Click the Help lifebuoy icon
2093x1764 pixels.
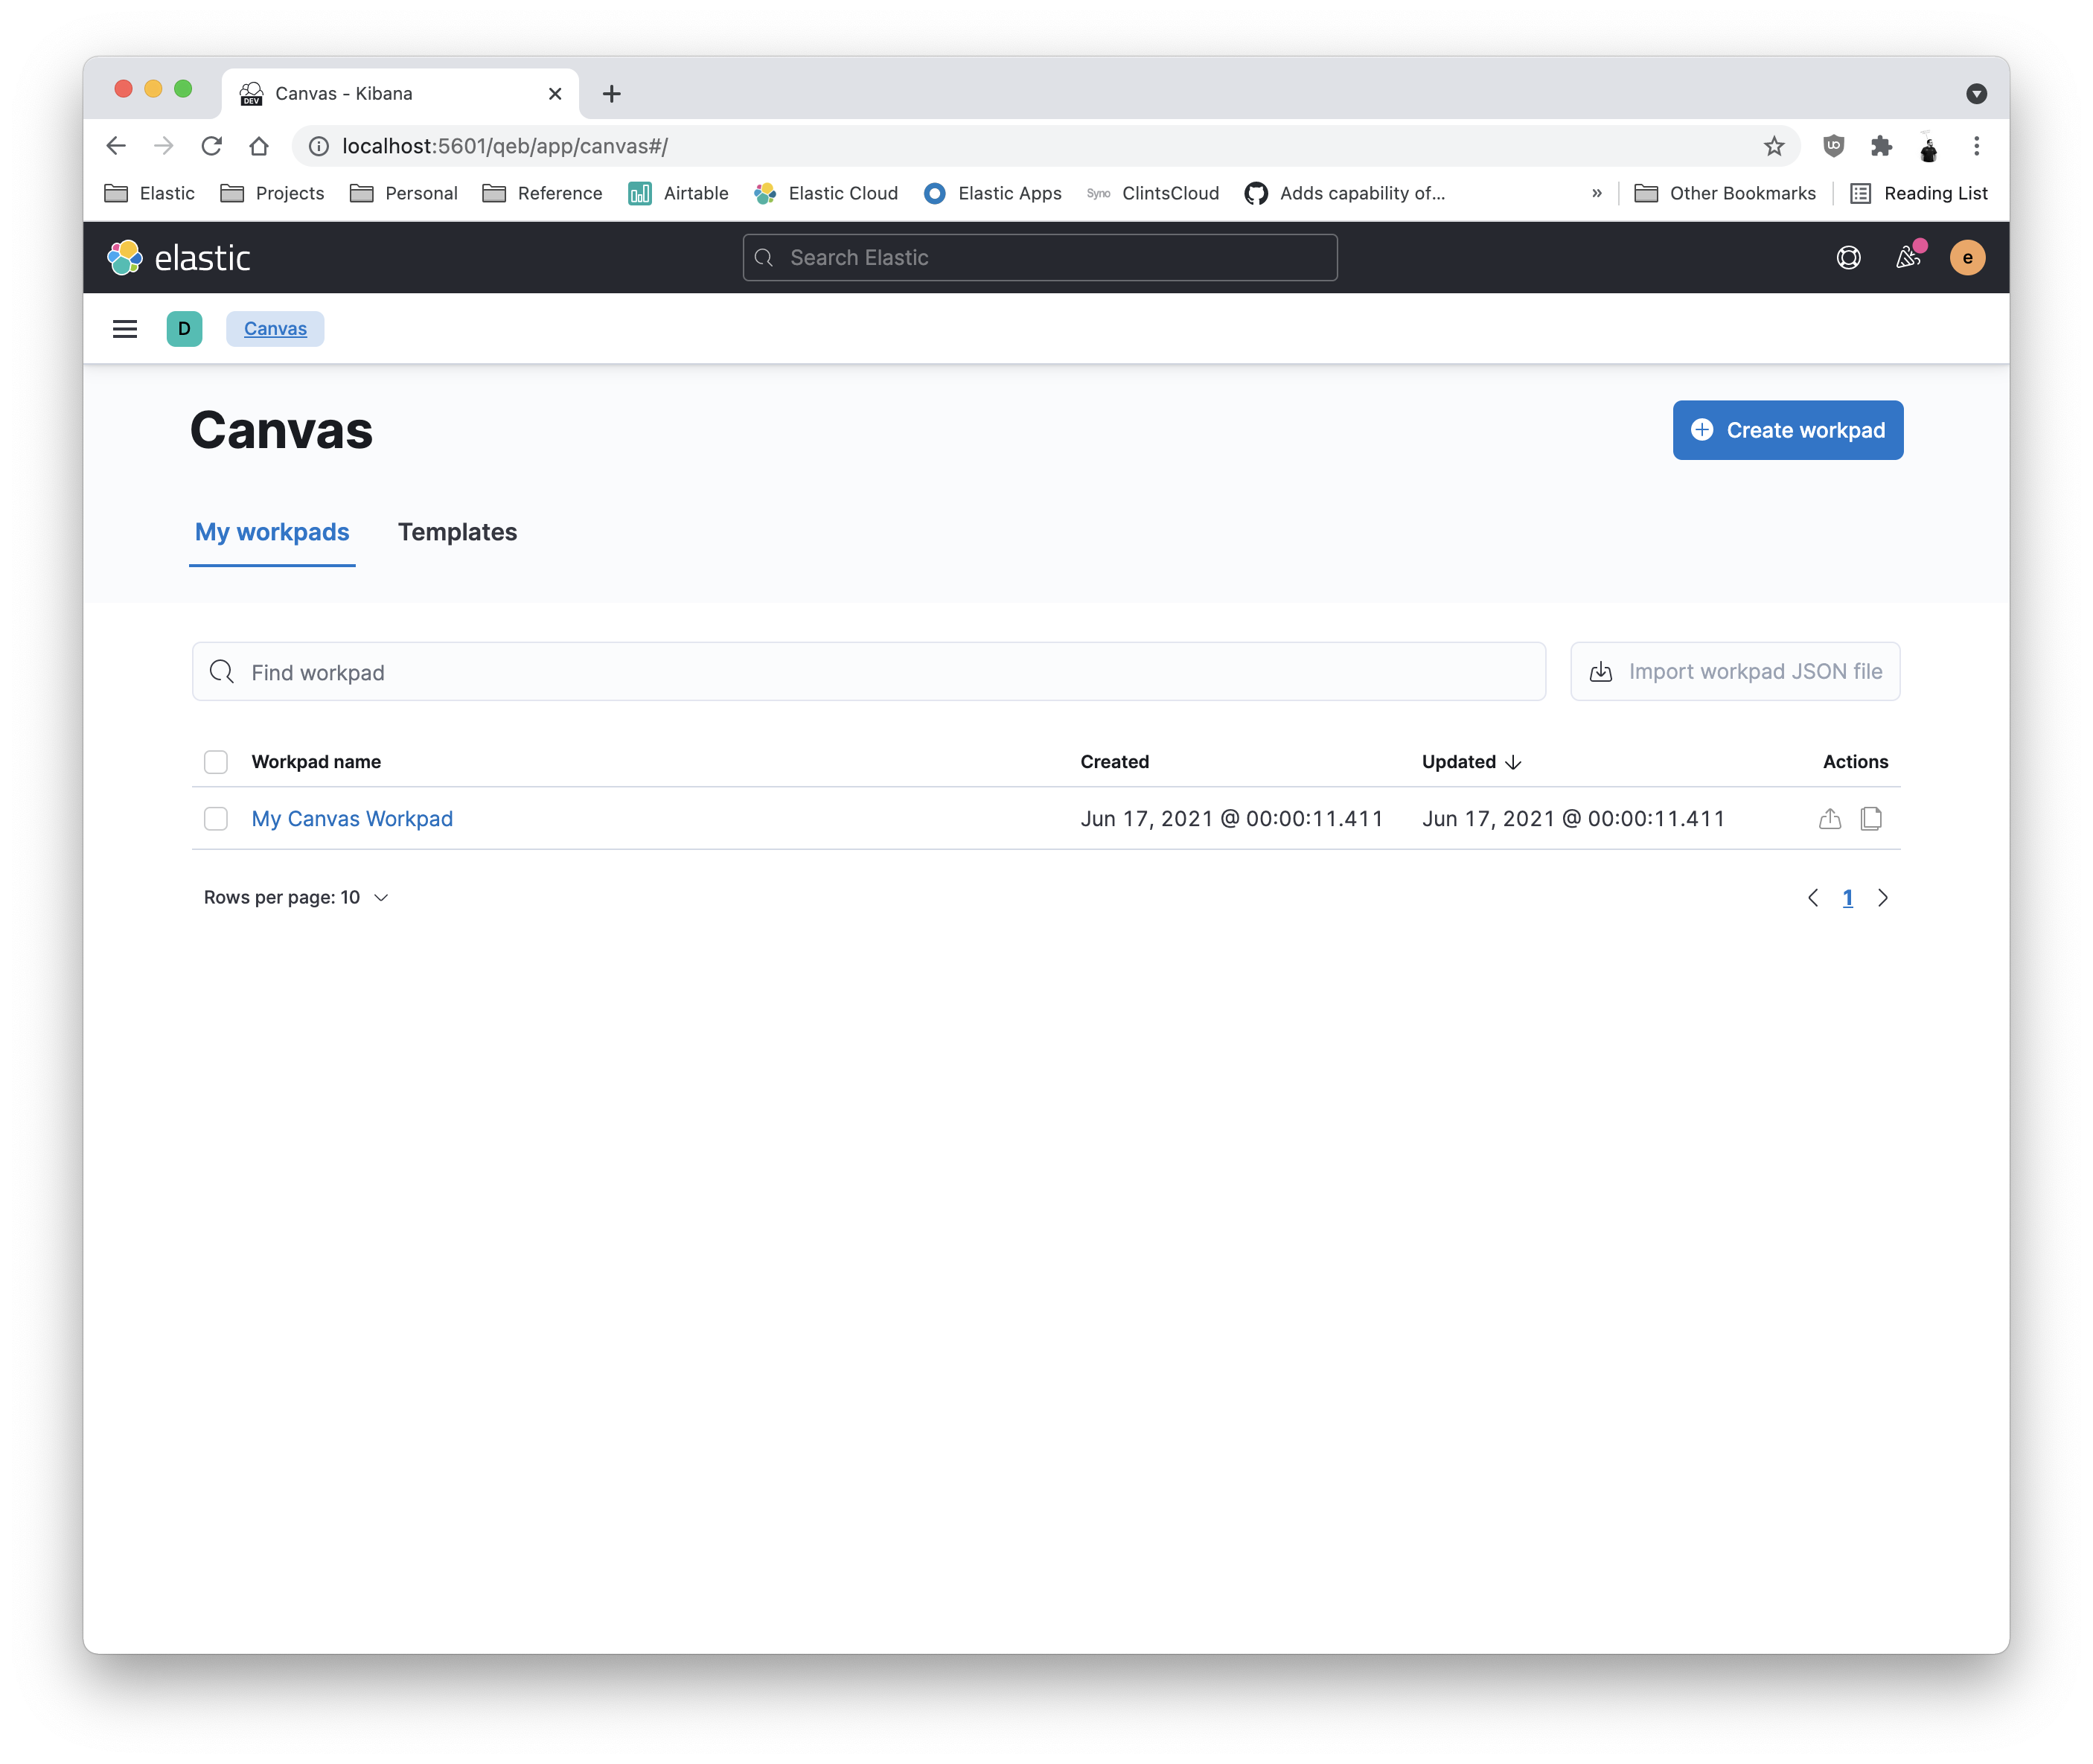(x=1848, y=258)
